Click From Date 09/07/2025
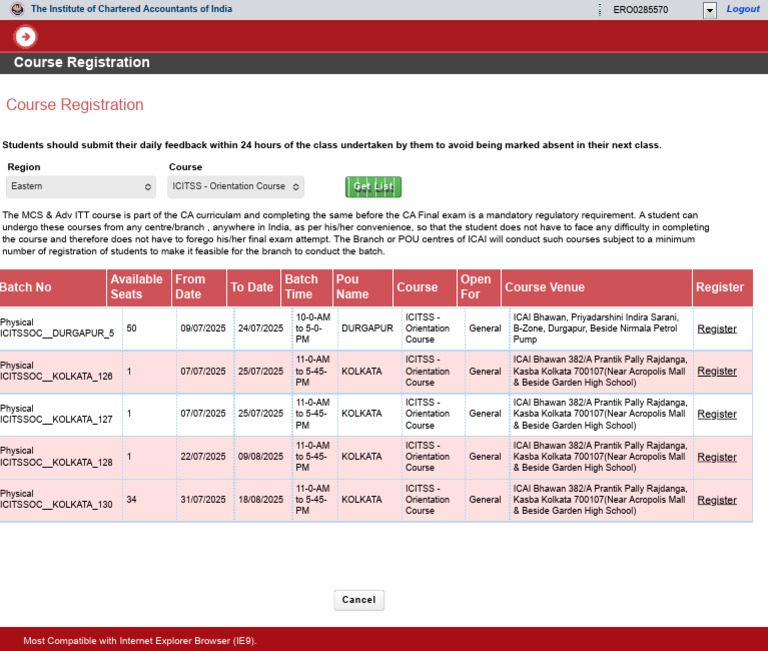The image size is (768, 651). click(203, 328)
